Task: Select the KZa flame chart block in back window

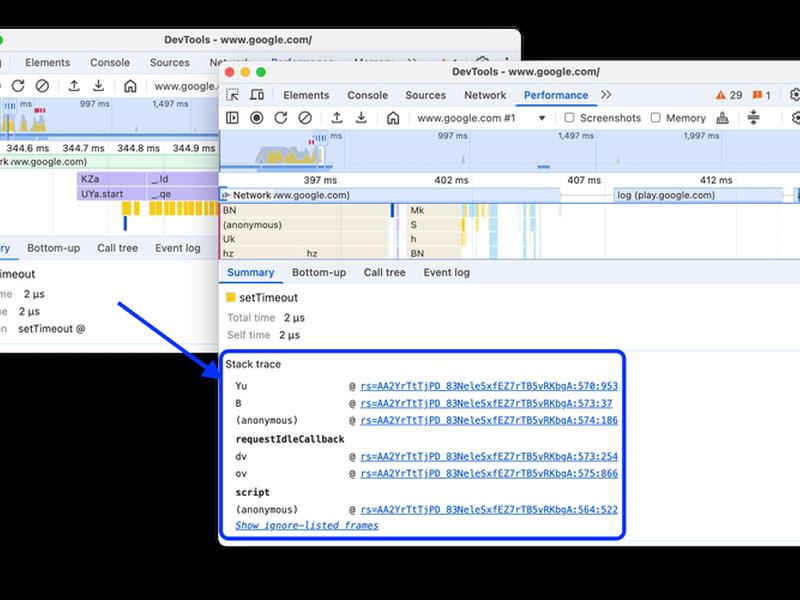Action: pos(111,179)
